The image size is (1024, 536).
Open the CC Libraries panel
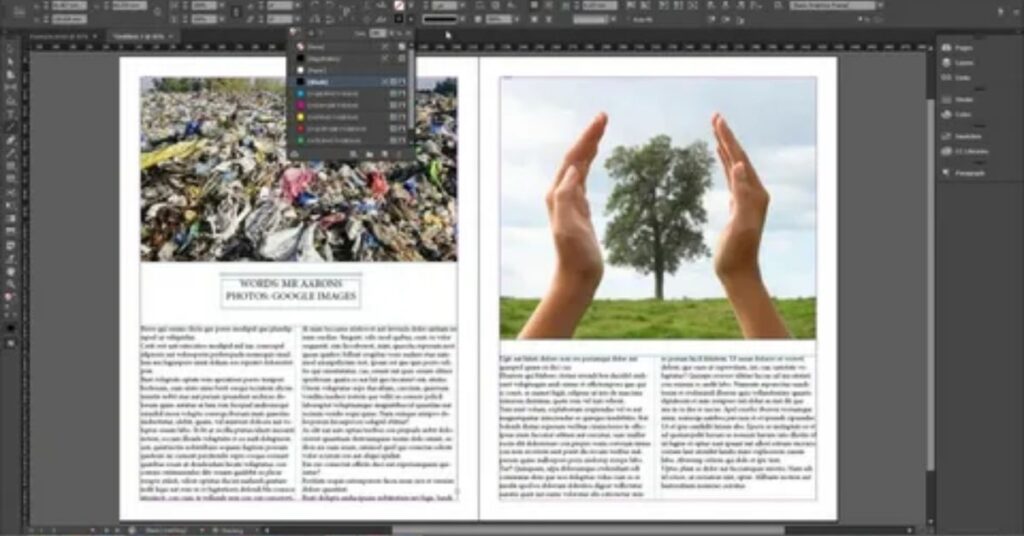[965, 151]
